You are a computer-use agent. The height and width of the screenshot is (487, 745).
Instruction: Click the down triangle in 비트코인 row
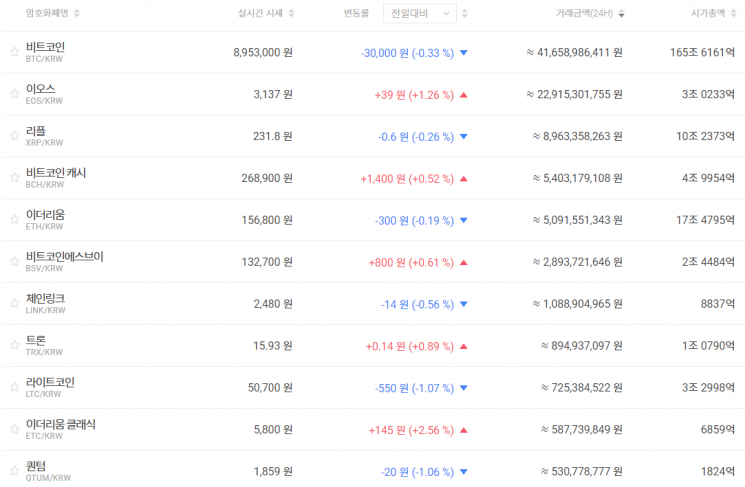click(464, 53)
